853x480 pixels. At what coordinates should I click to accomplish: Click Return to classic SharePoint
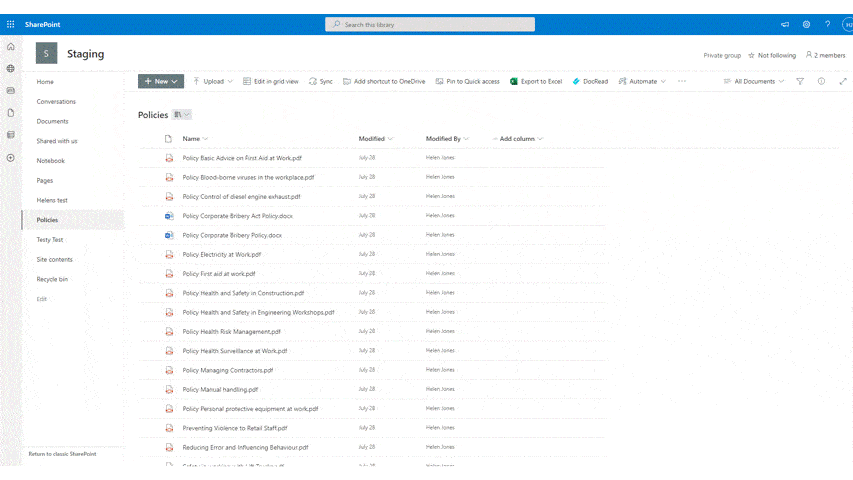click(x=63, y=454)
